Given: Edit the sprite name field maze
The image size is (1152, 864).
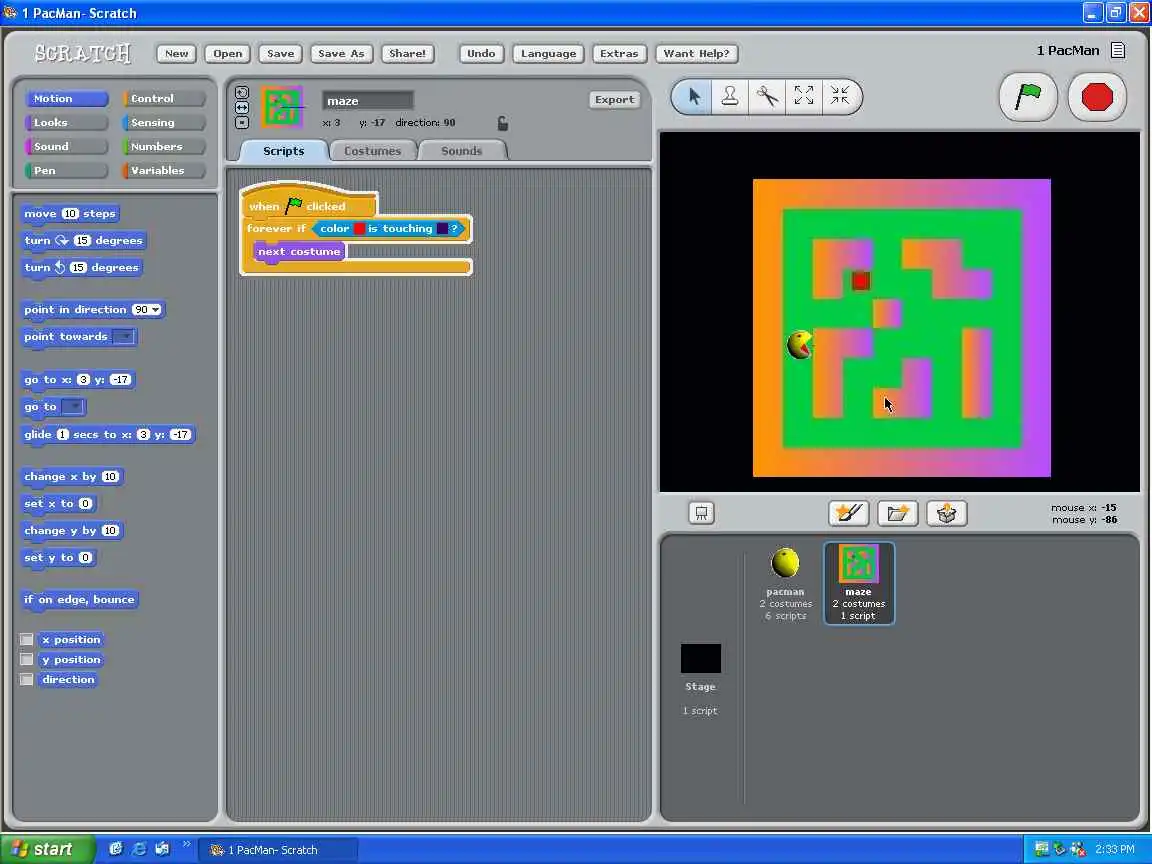Looking at the screenshot, I should (x=368, y=101).
